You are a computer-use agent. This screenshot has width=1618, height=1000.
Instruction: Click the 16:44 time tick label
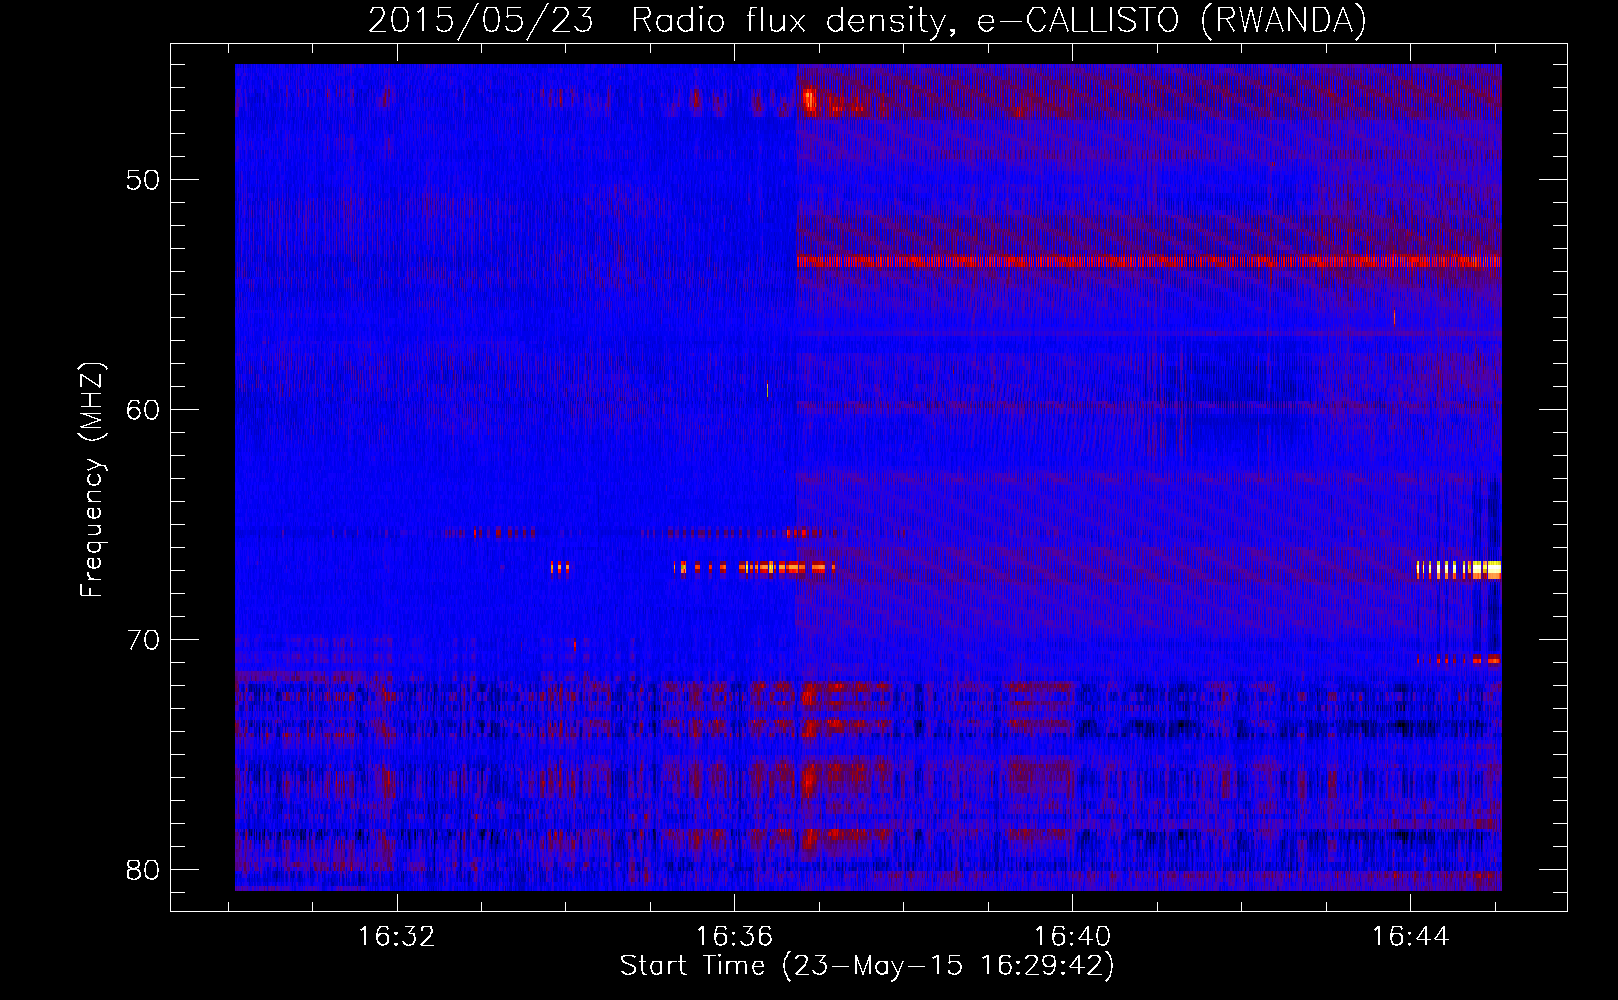click(x=1410, y=936)
